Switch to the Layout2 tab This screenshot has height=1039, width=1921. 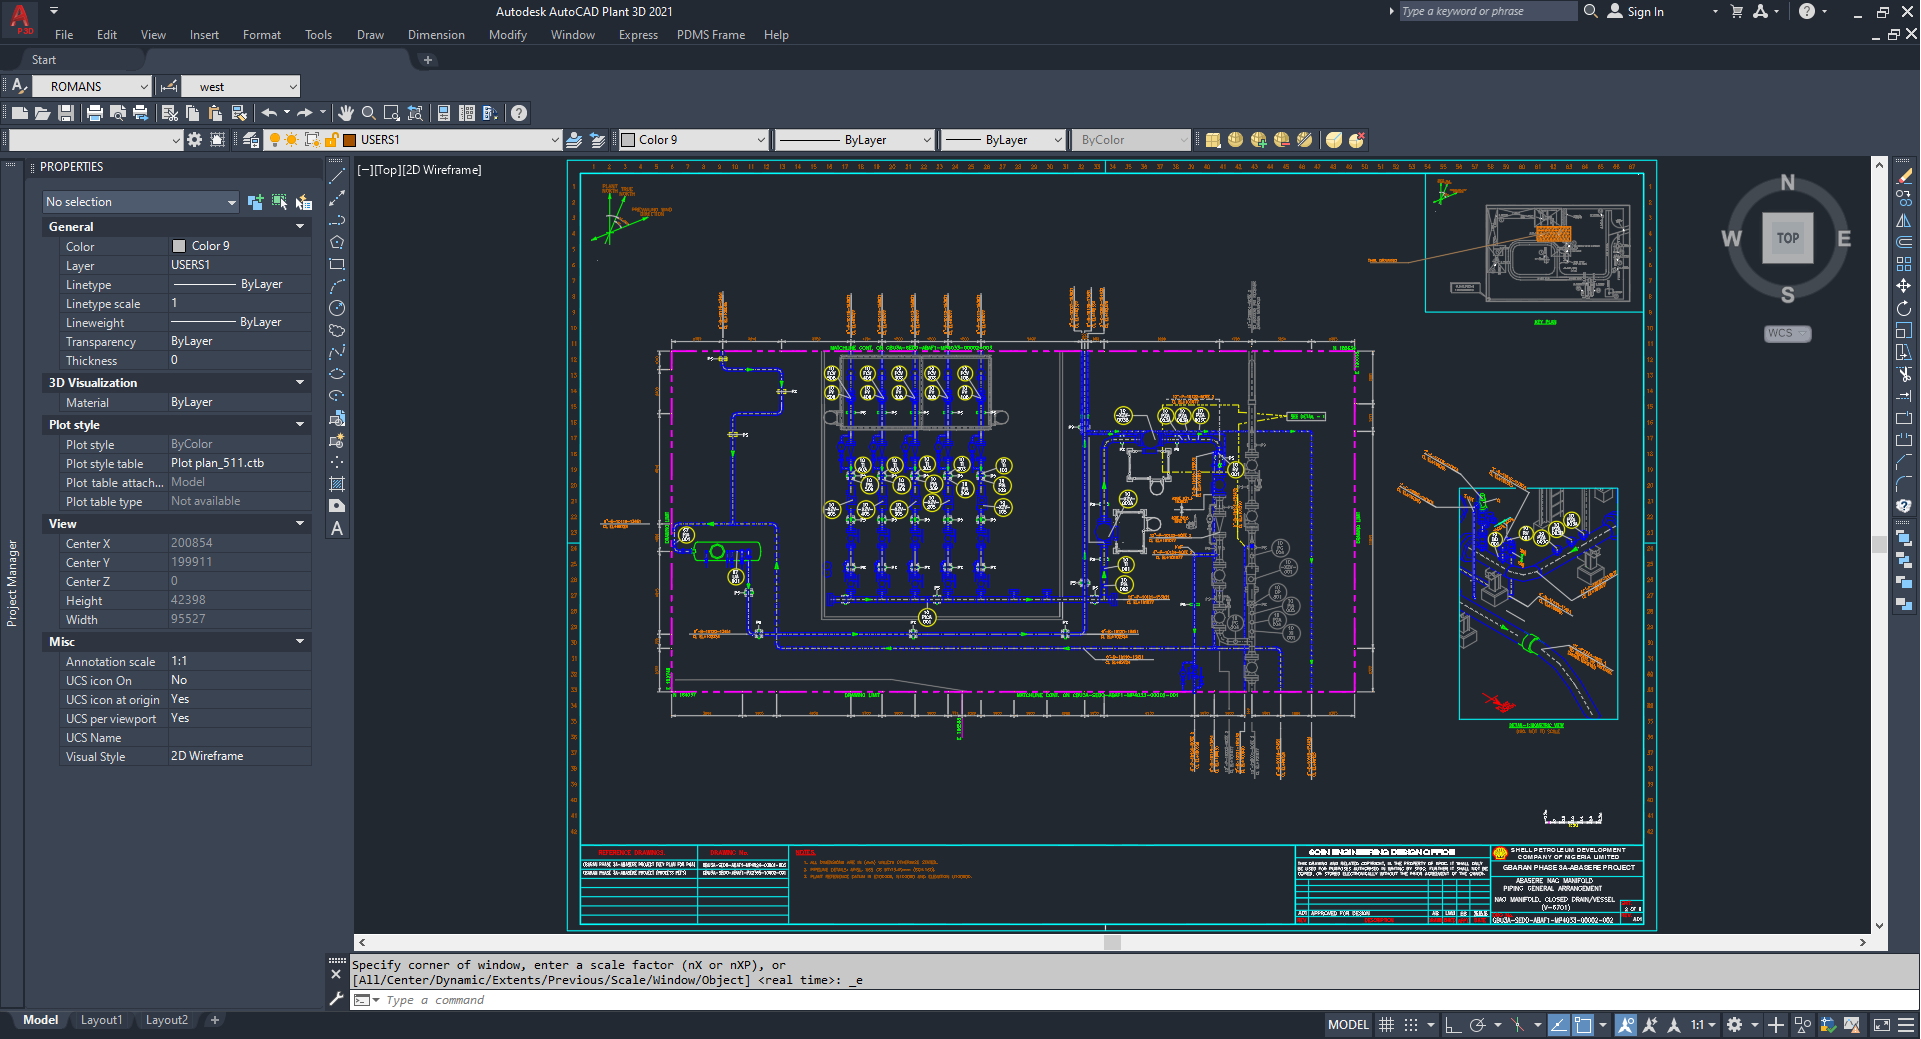167,1021
